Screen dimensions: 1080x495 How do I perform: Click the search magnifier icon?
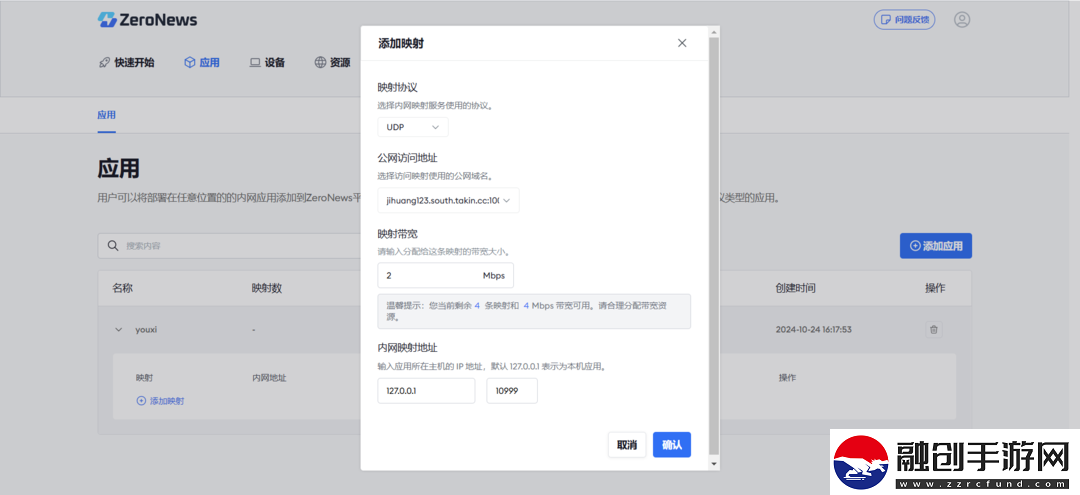[x=113, y=246]
